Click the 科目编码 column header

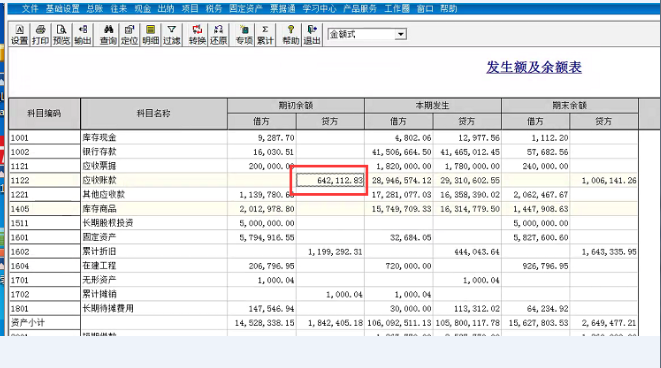tap(44, 113)
